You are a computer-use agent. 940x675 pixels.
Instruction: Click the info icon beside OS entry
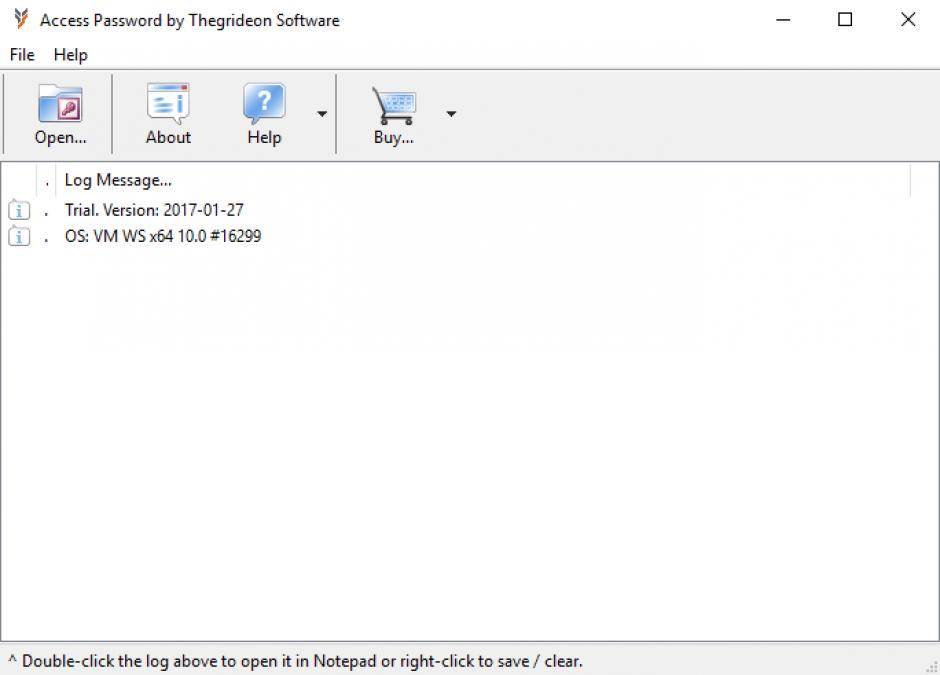coord(19,236)
